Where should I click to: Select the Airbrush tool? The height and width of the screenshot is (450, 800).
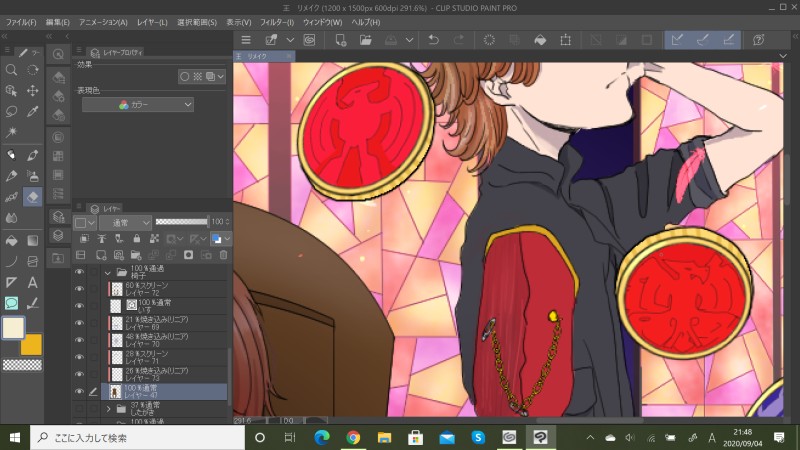[x=33, y=176]
